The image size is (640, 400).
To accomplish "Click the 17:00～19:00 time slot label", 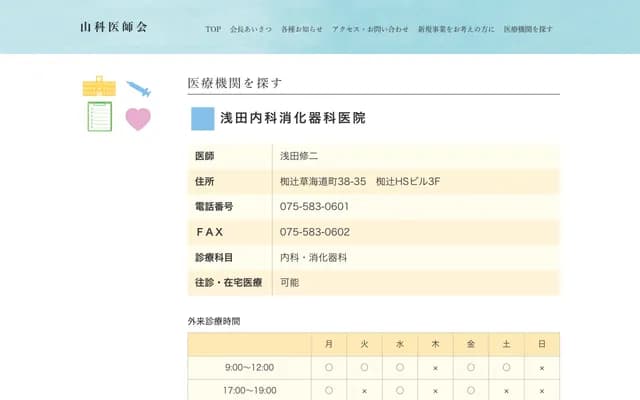I will [249, 391].
